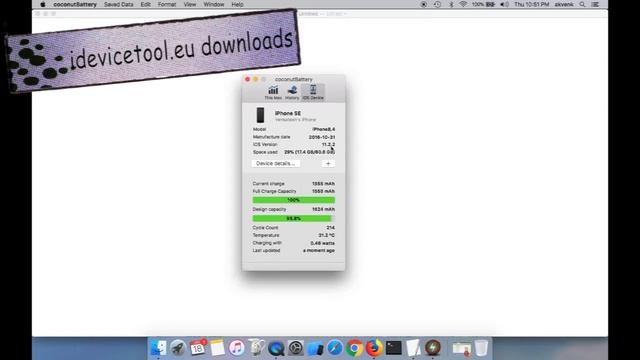Click the 100% charge progress bar
640x360 pixels.
click(293, 200)
